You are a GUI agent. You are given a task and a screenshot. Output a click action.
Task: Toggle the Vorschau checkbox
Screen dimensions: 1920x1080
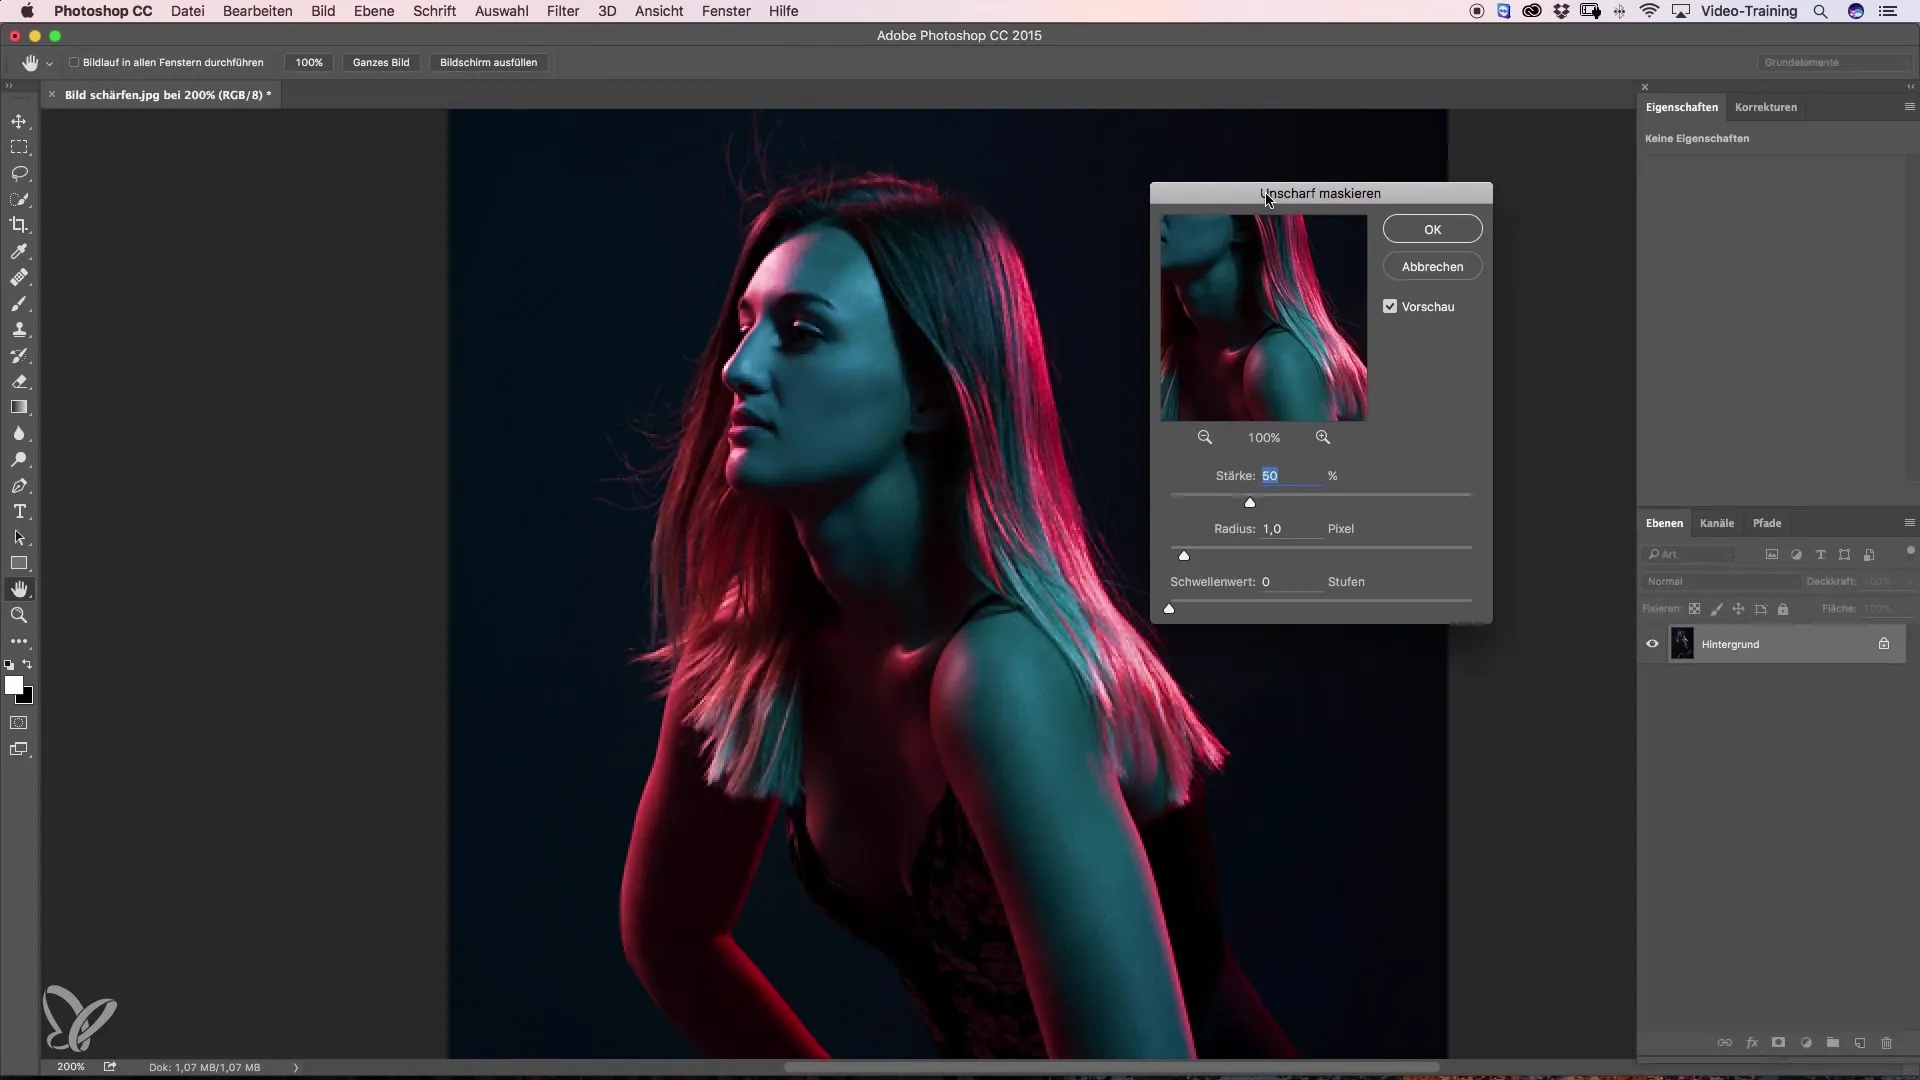[1390, 306]
